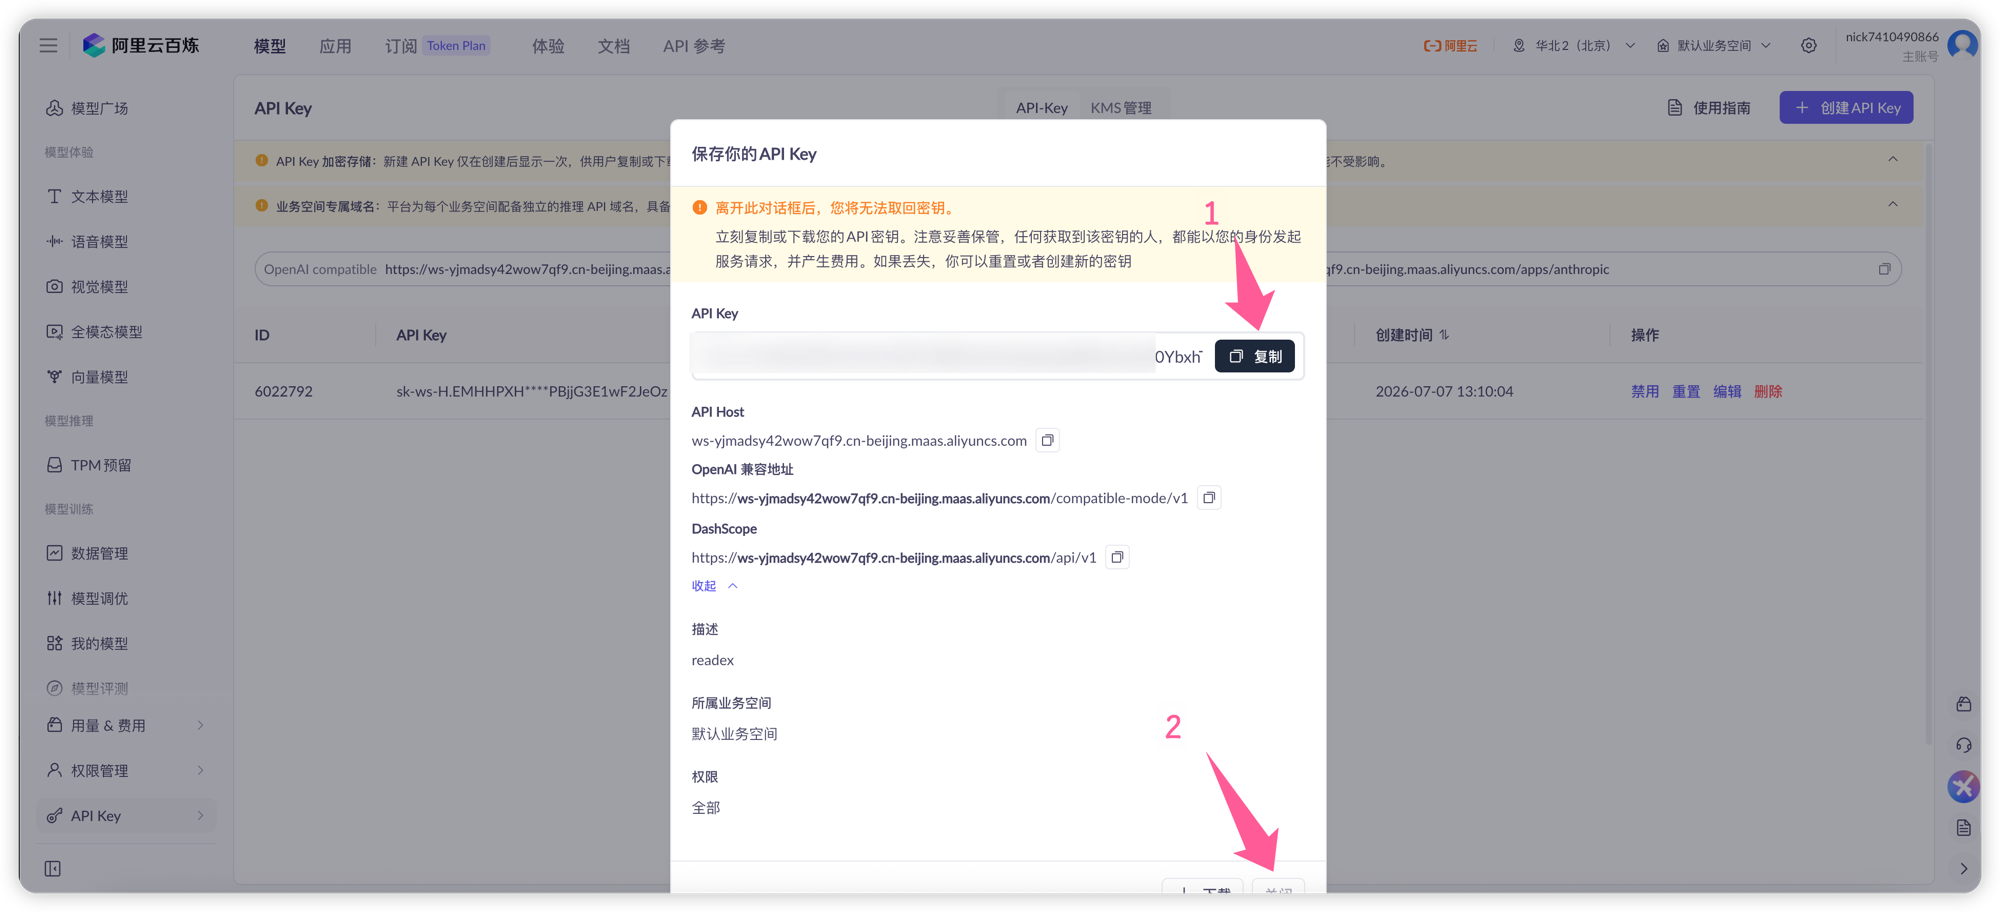Expand the right rail arrow
The height and width of the screenshot is (912, 2000).
1963,868
